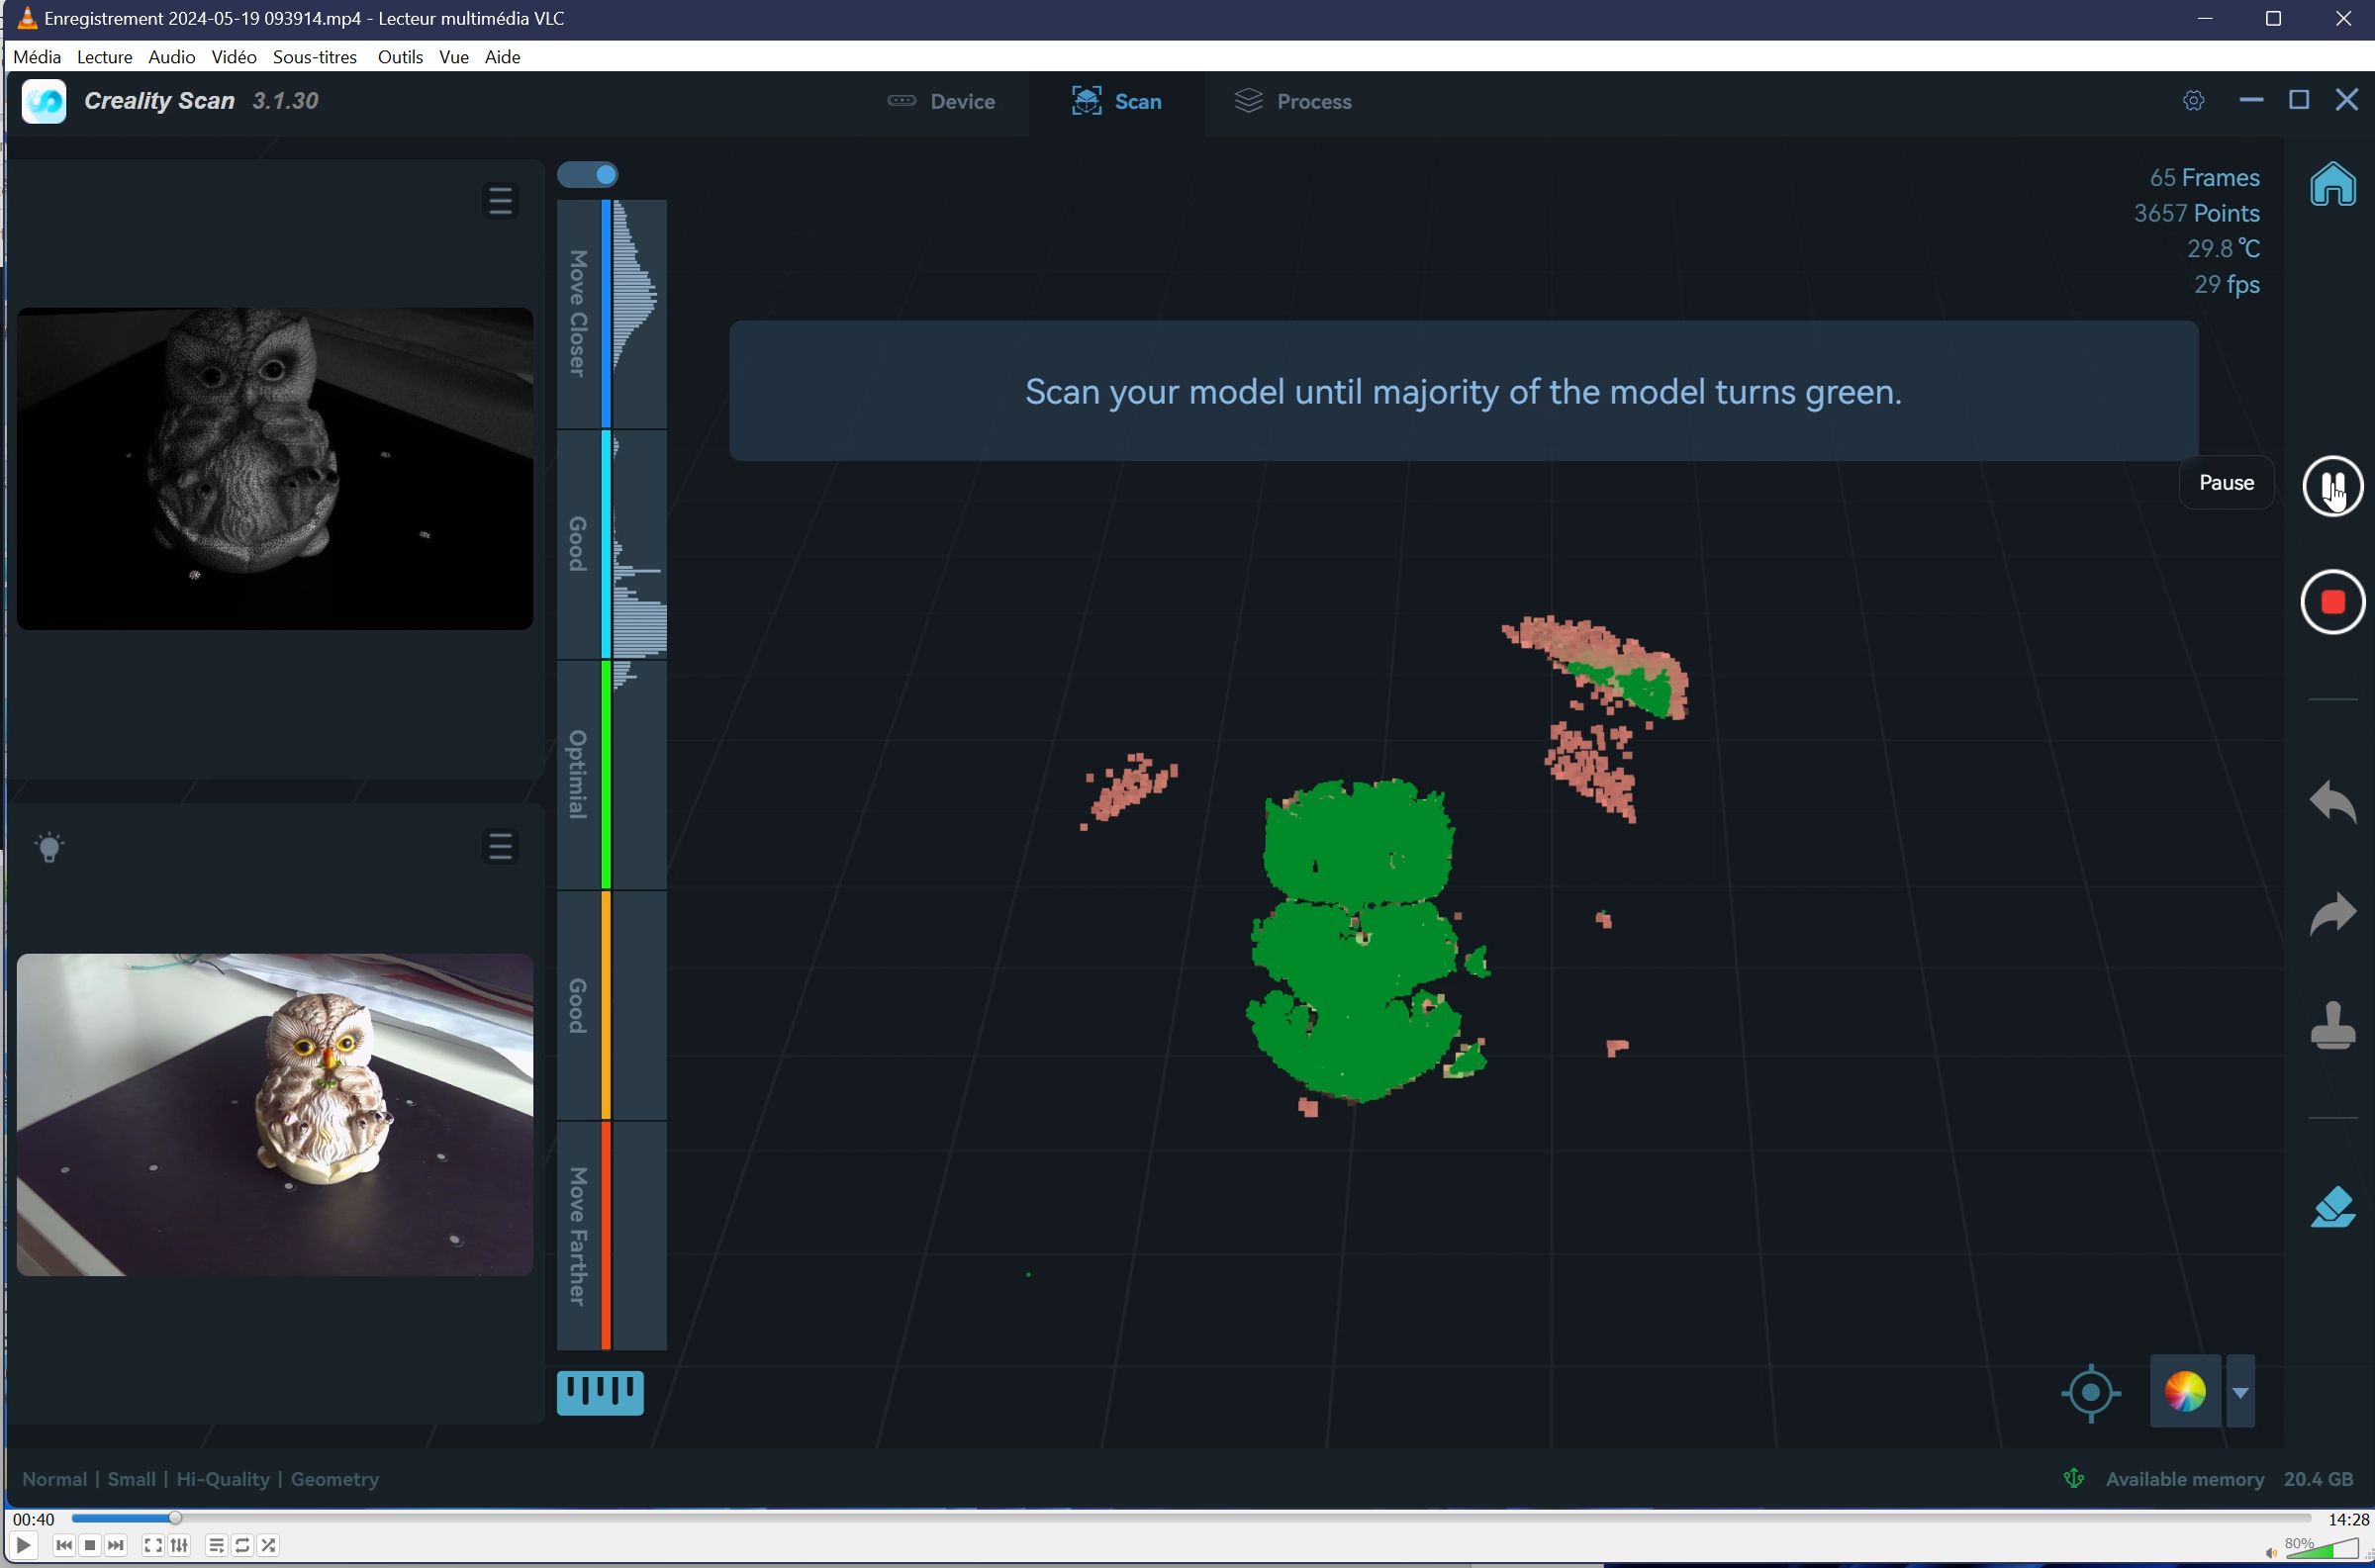Switch to the Device tab
Image resolution: width=2375 pixels, height=1568 pixels.
point(941,101)
